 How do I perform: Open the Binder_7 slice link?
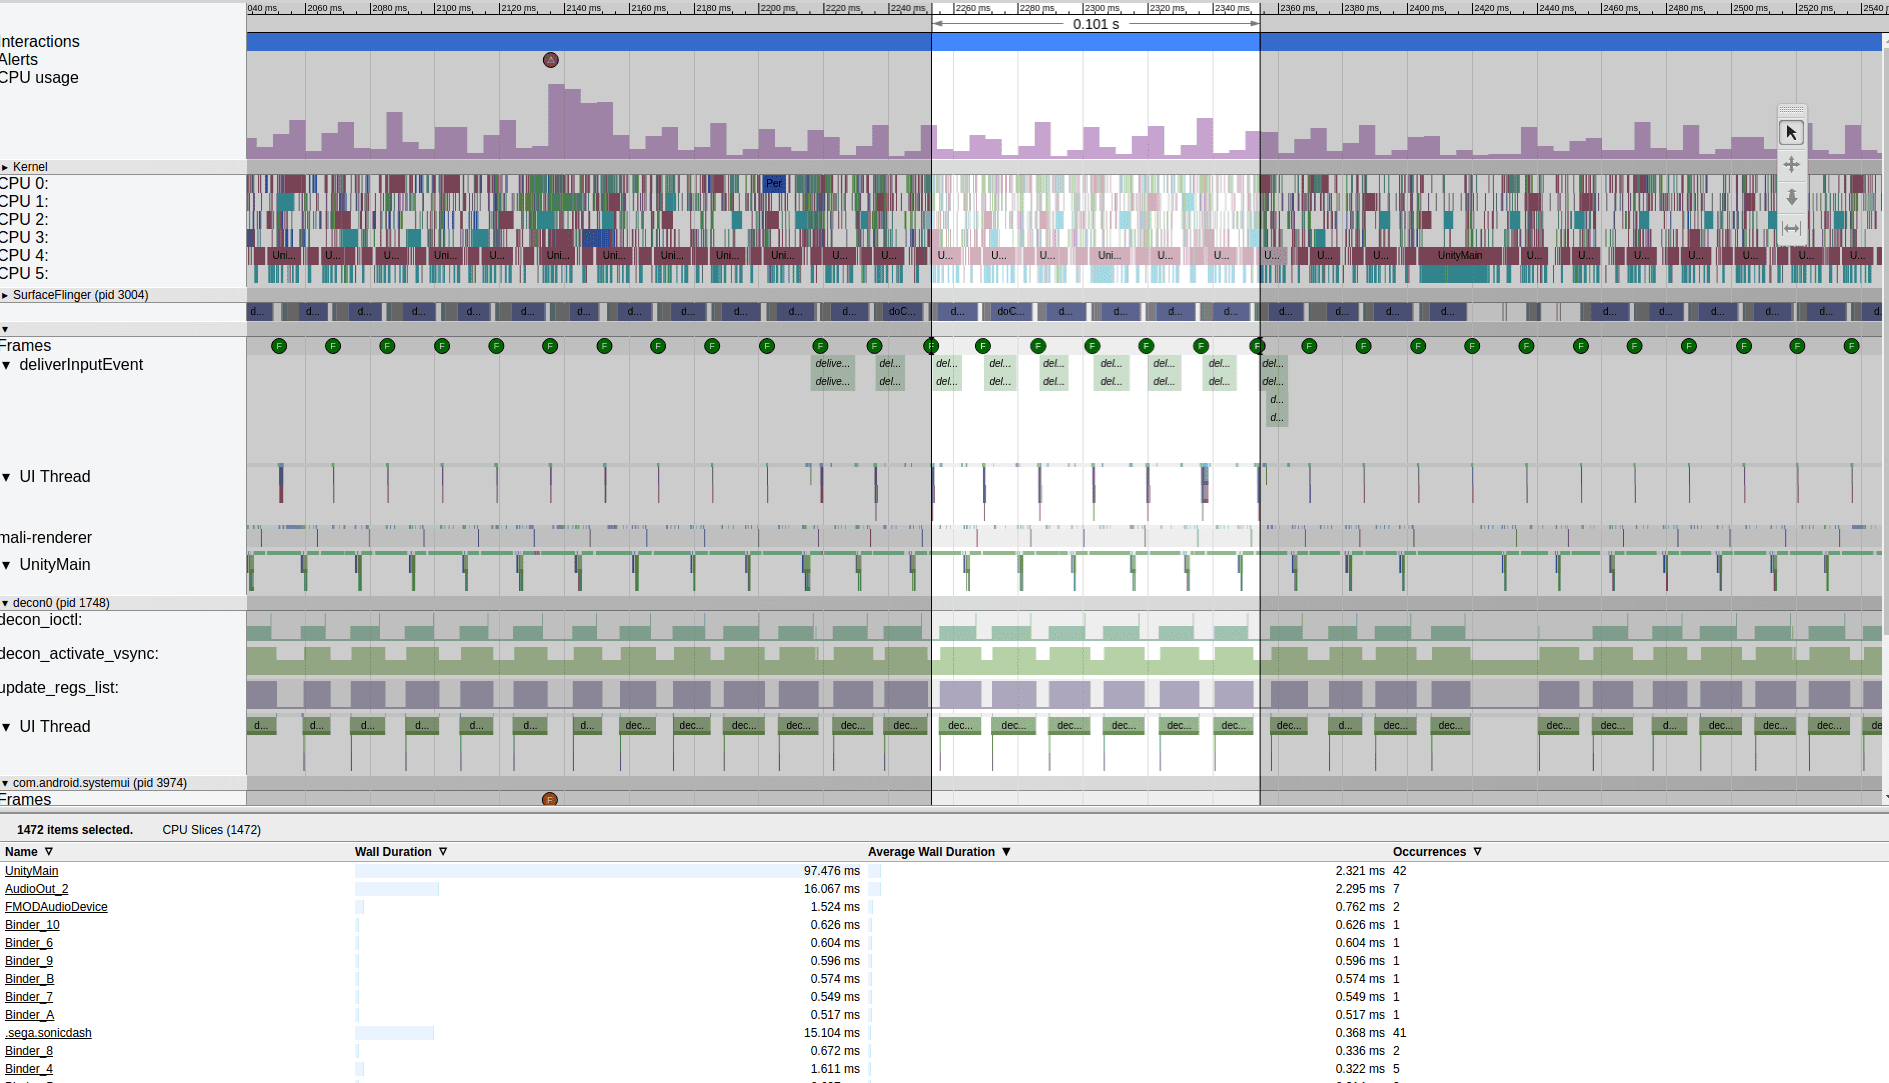[x=29, y=997]
